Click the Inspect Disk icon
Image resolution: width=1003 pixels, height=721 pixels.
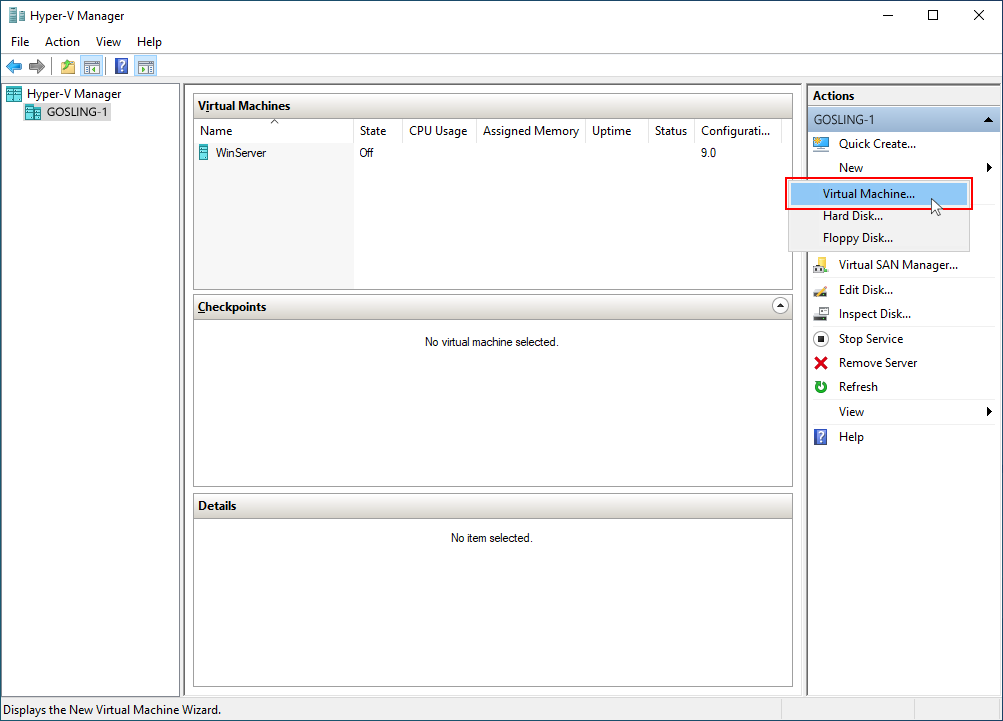(821, 314)
